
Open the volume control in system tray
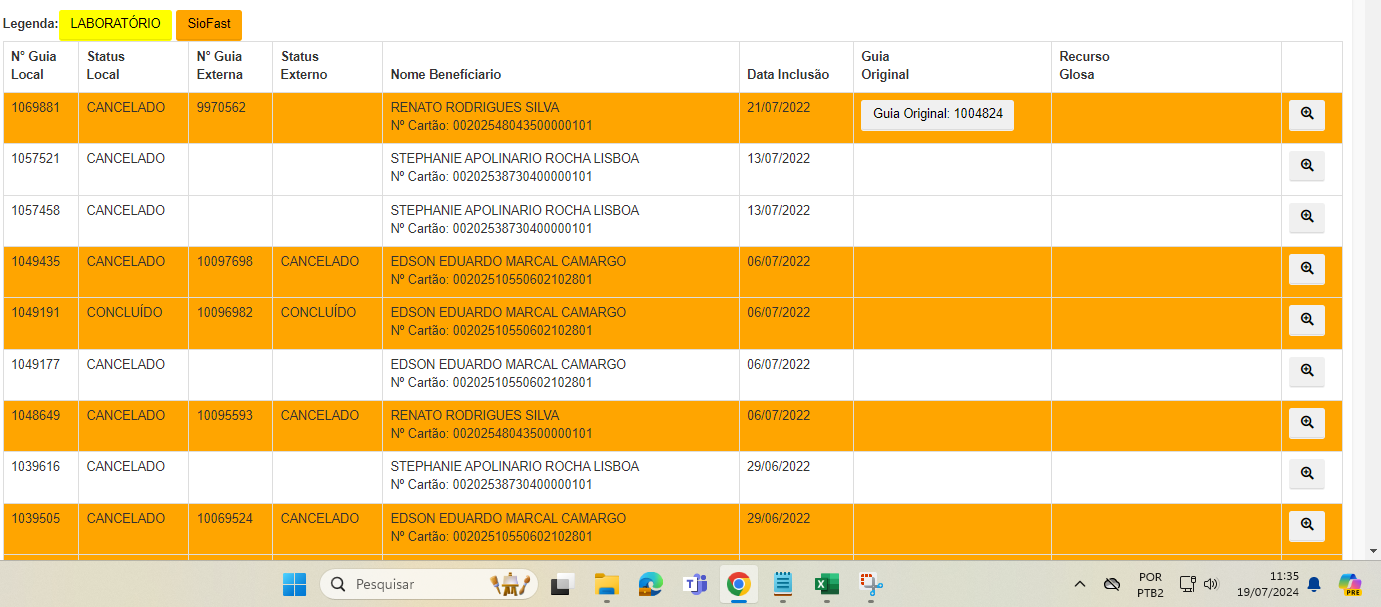1211,584
